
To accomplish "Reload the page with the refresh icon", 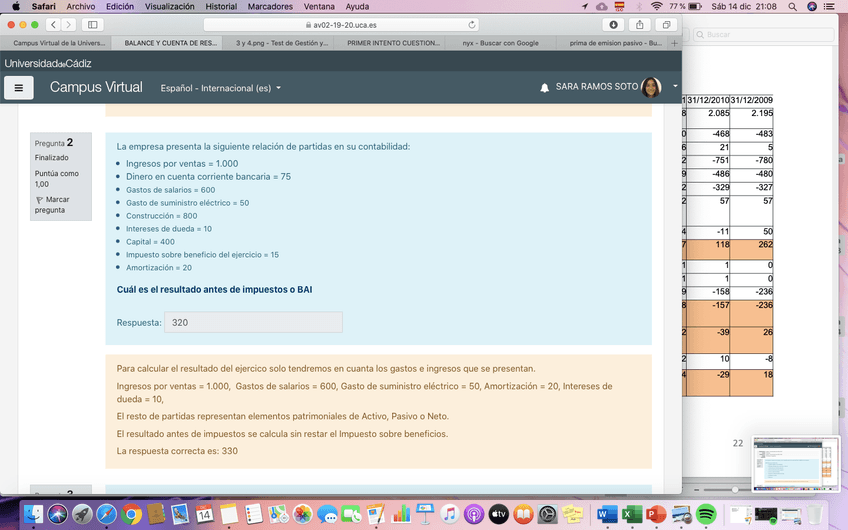I will click(472, 25).
